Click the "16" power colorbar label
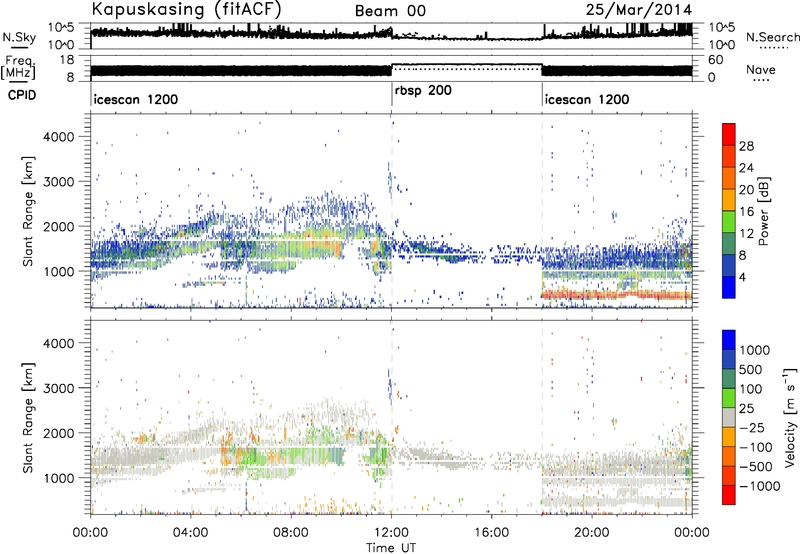 pos(746,212)
